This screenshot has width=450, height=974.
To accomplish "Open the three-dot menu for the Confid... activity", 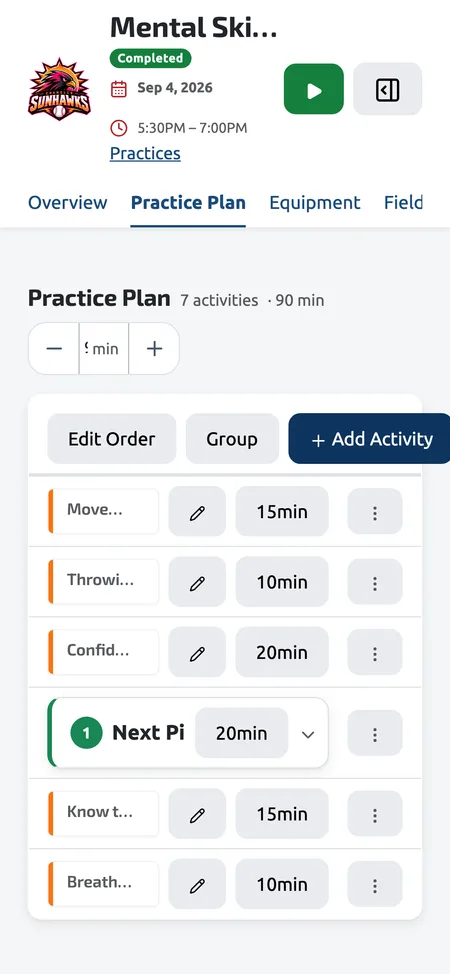I will pos(375,652).
